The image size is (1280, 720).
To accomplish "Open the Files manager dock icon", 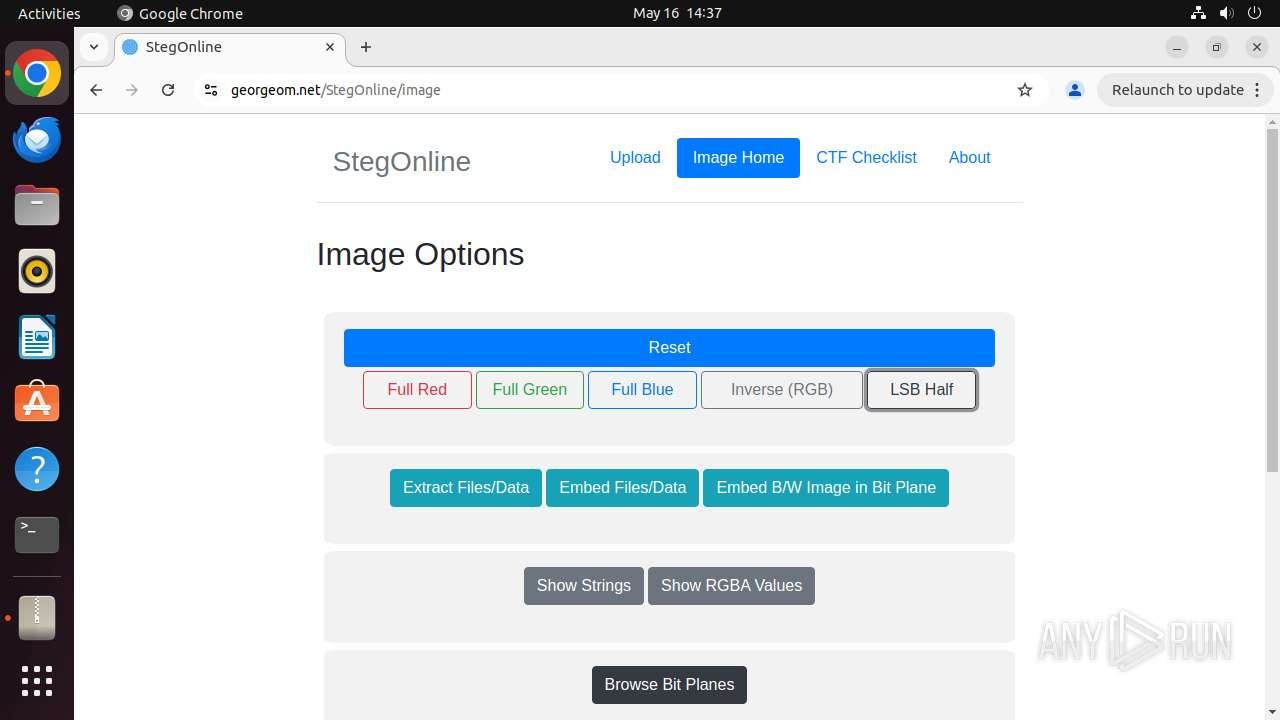I will coord(37,206).
